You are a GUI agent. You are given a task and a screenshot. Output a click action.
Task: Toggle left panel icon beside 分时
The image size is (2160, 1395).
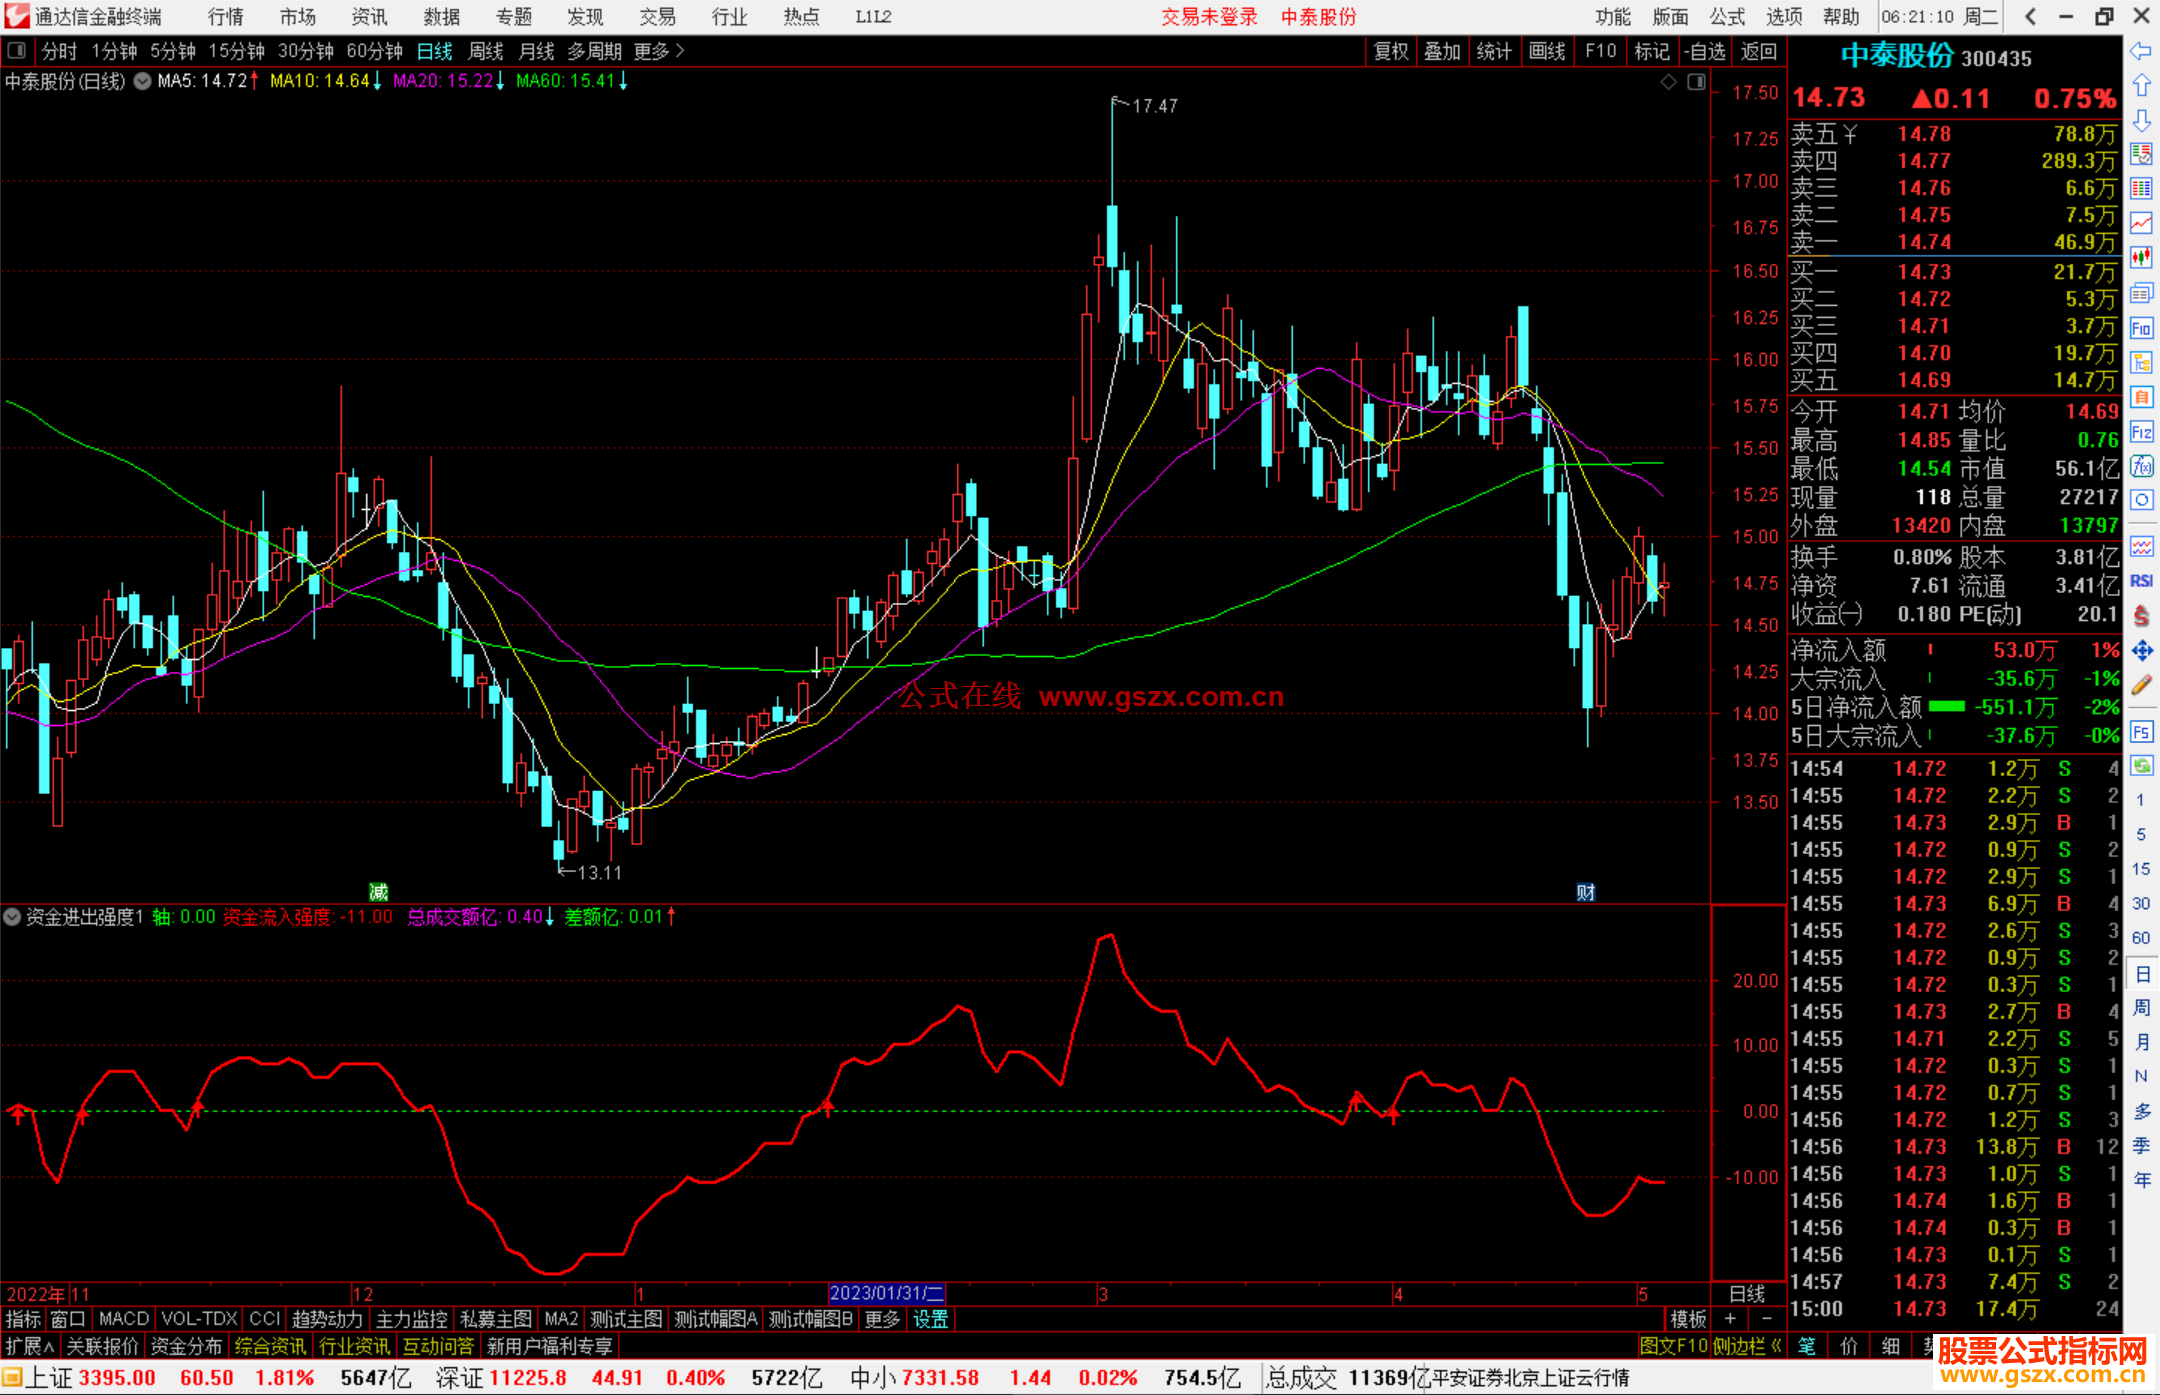tap(16, 50)
